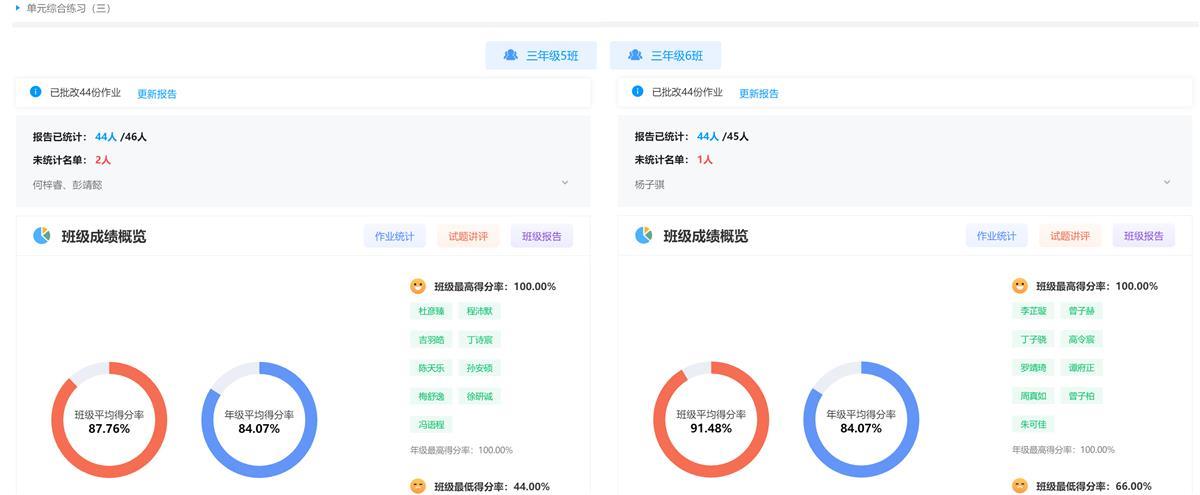The image size is (1200, 495).
Task: Collapse the 单元综合练习（三） section triangle
Action: click(17, 8)
